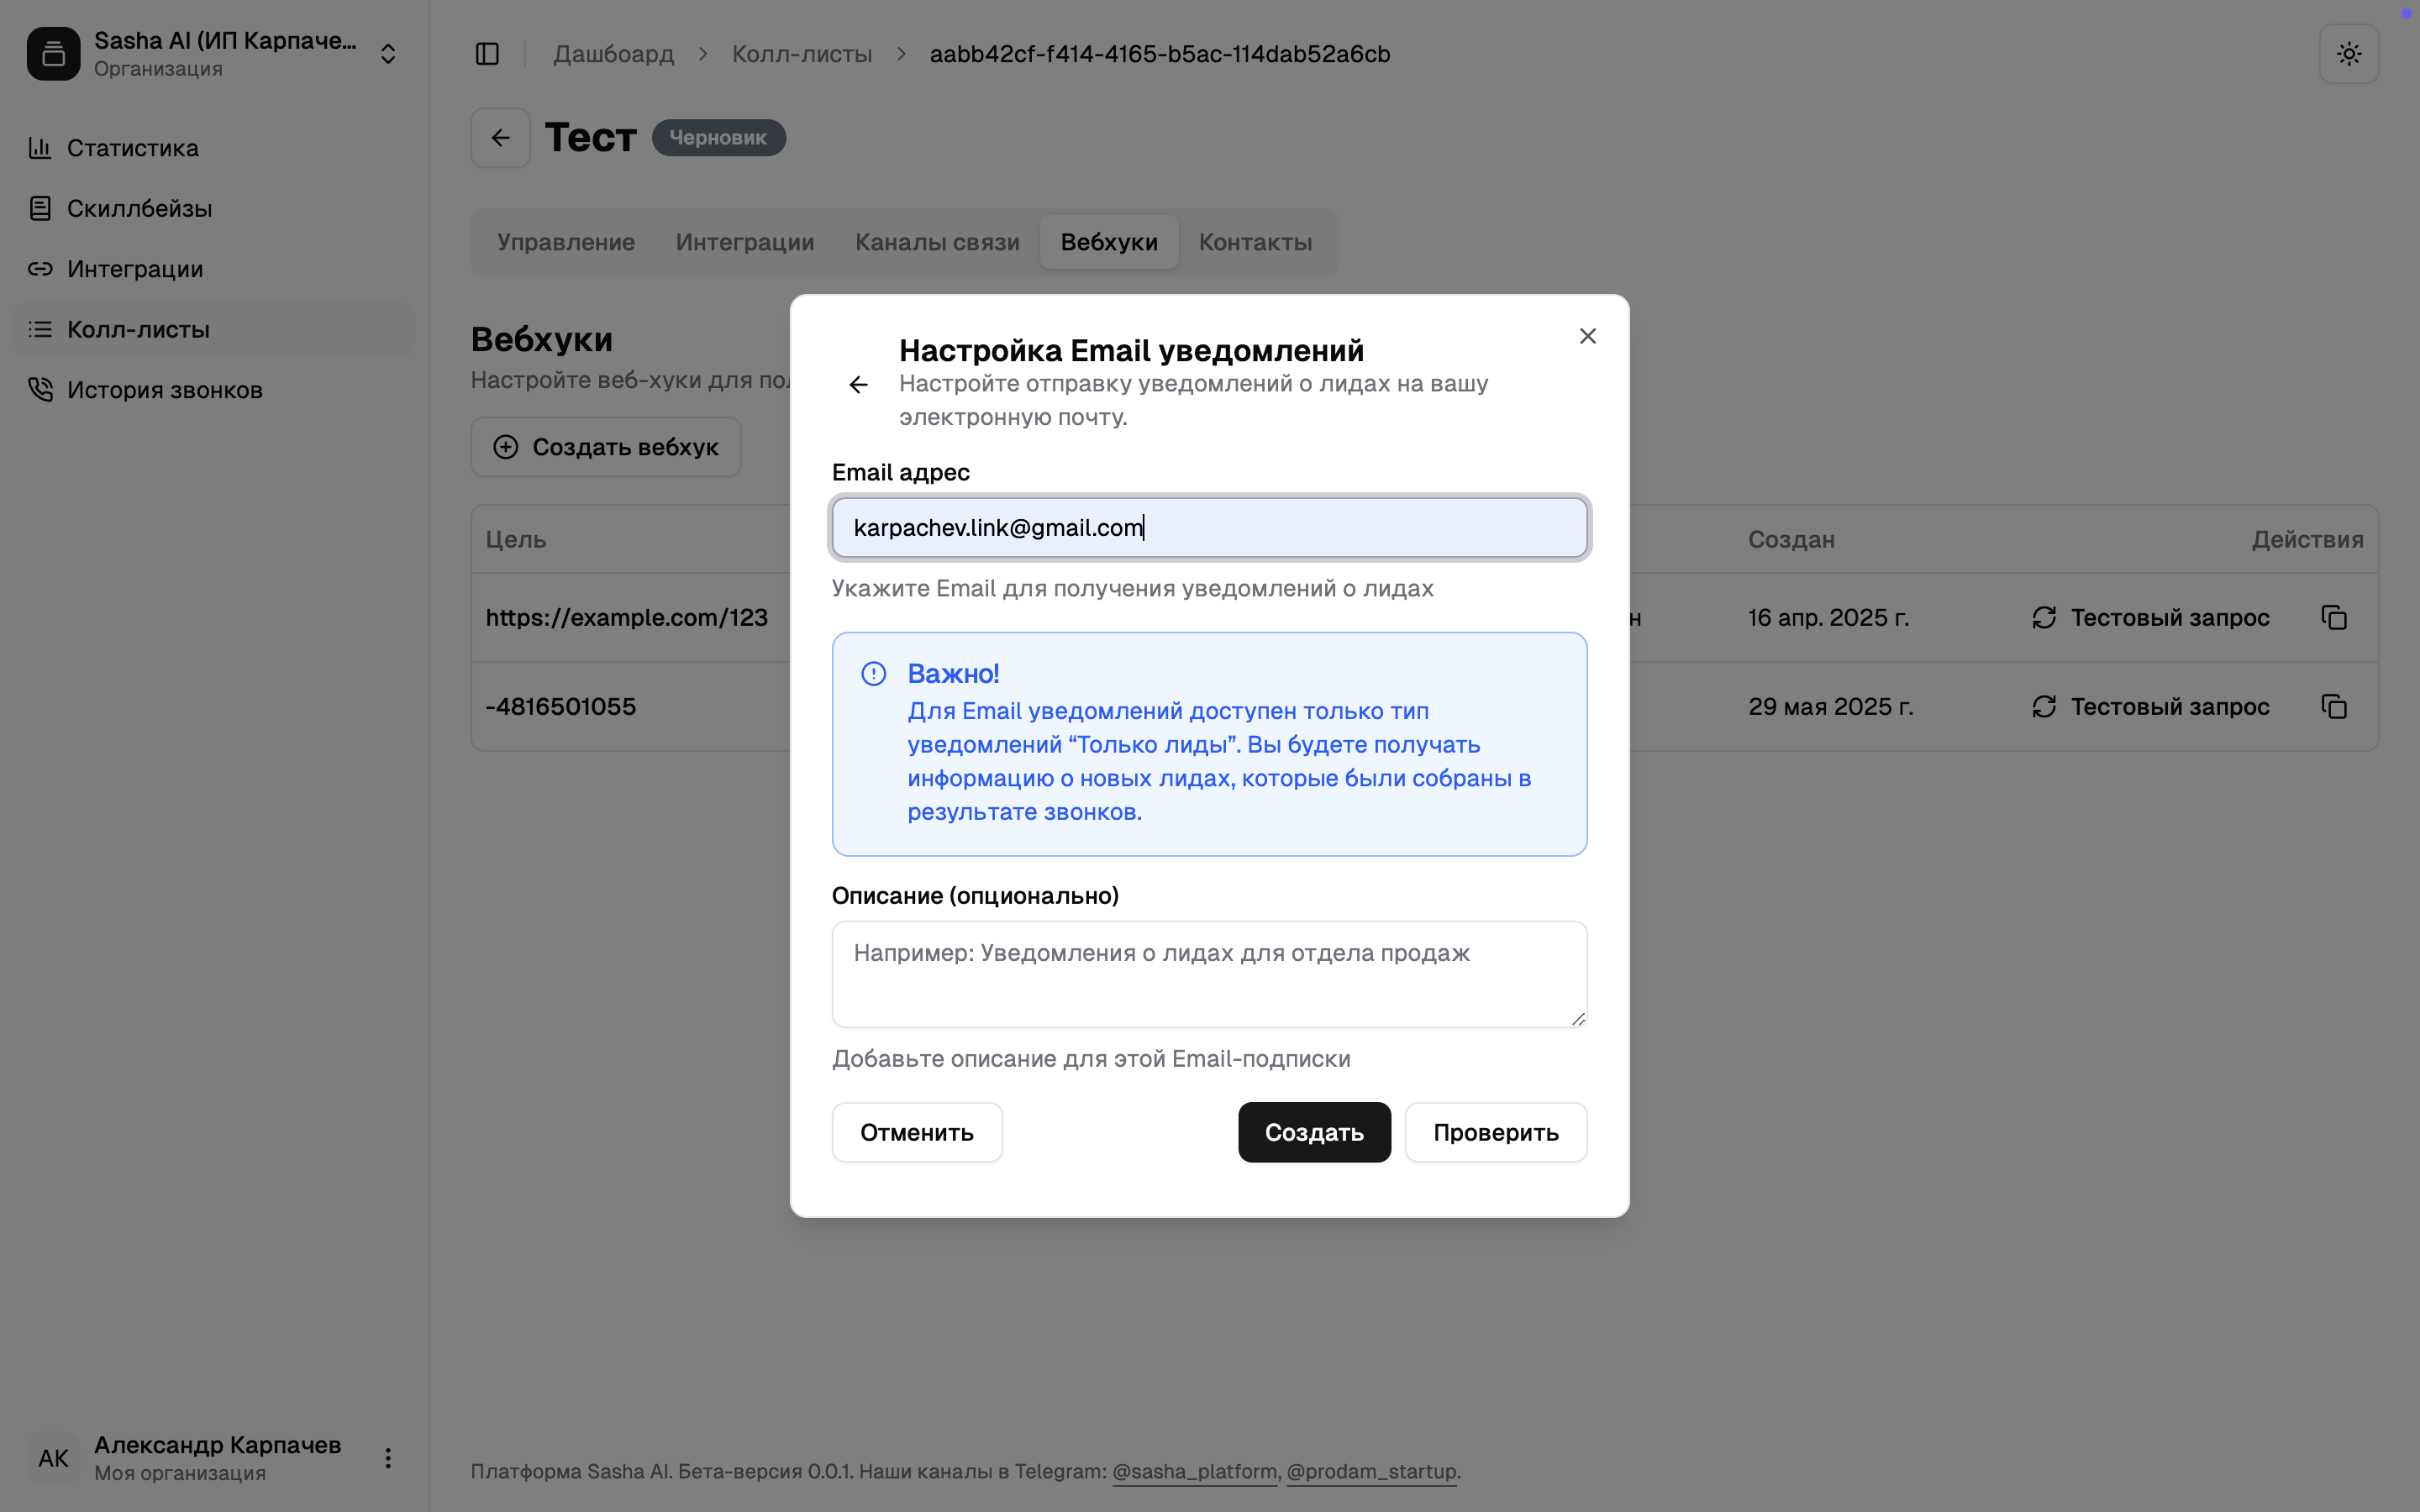Click the copy icon for https://example.com/123 row
Viewport: 2420px width, 1512px height.
(x=2333, y=618)
